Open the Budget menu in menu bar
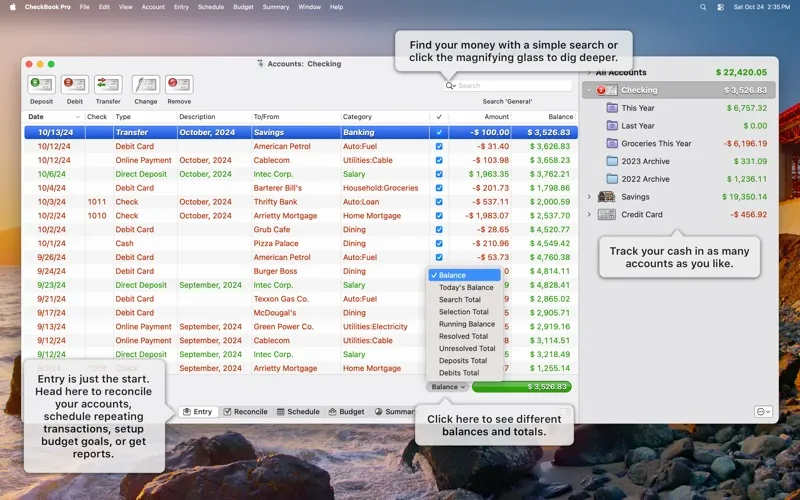Image resolution: width=800 pixels, height=500 pixels. tap(243, 7)
